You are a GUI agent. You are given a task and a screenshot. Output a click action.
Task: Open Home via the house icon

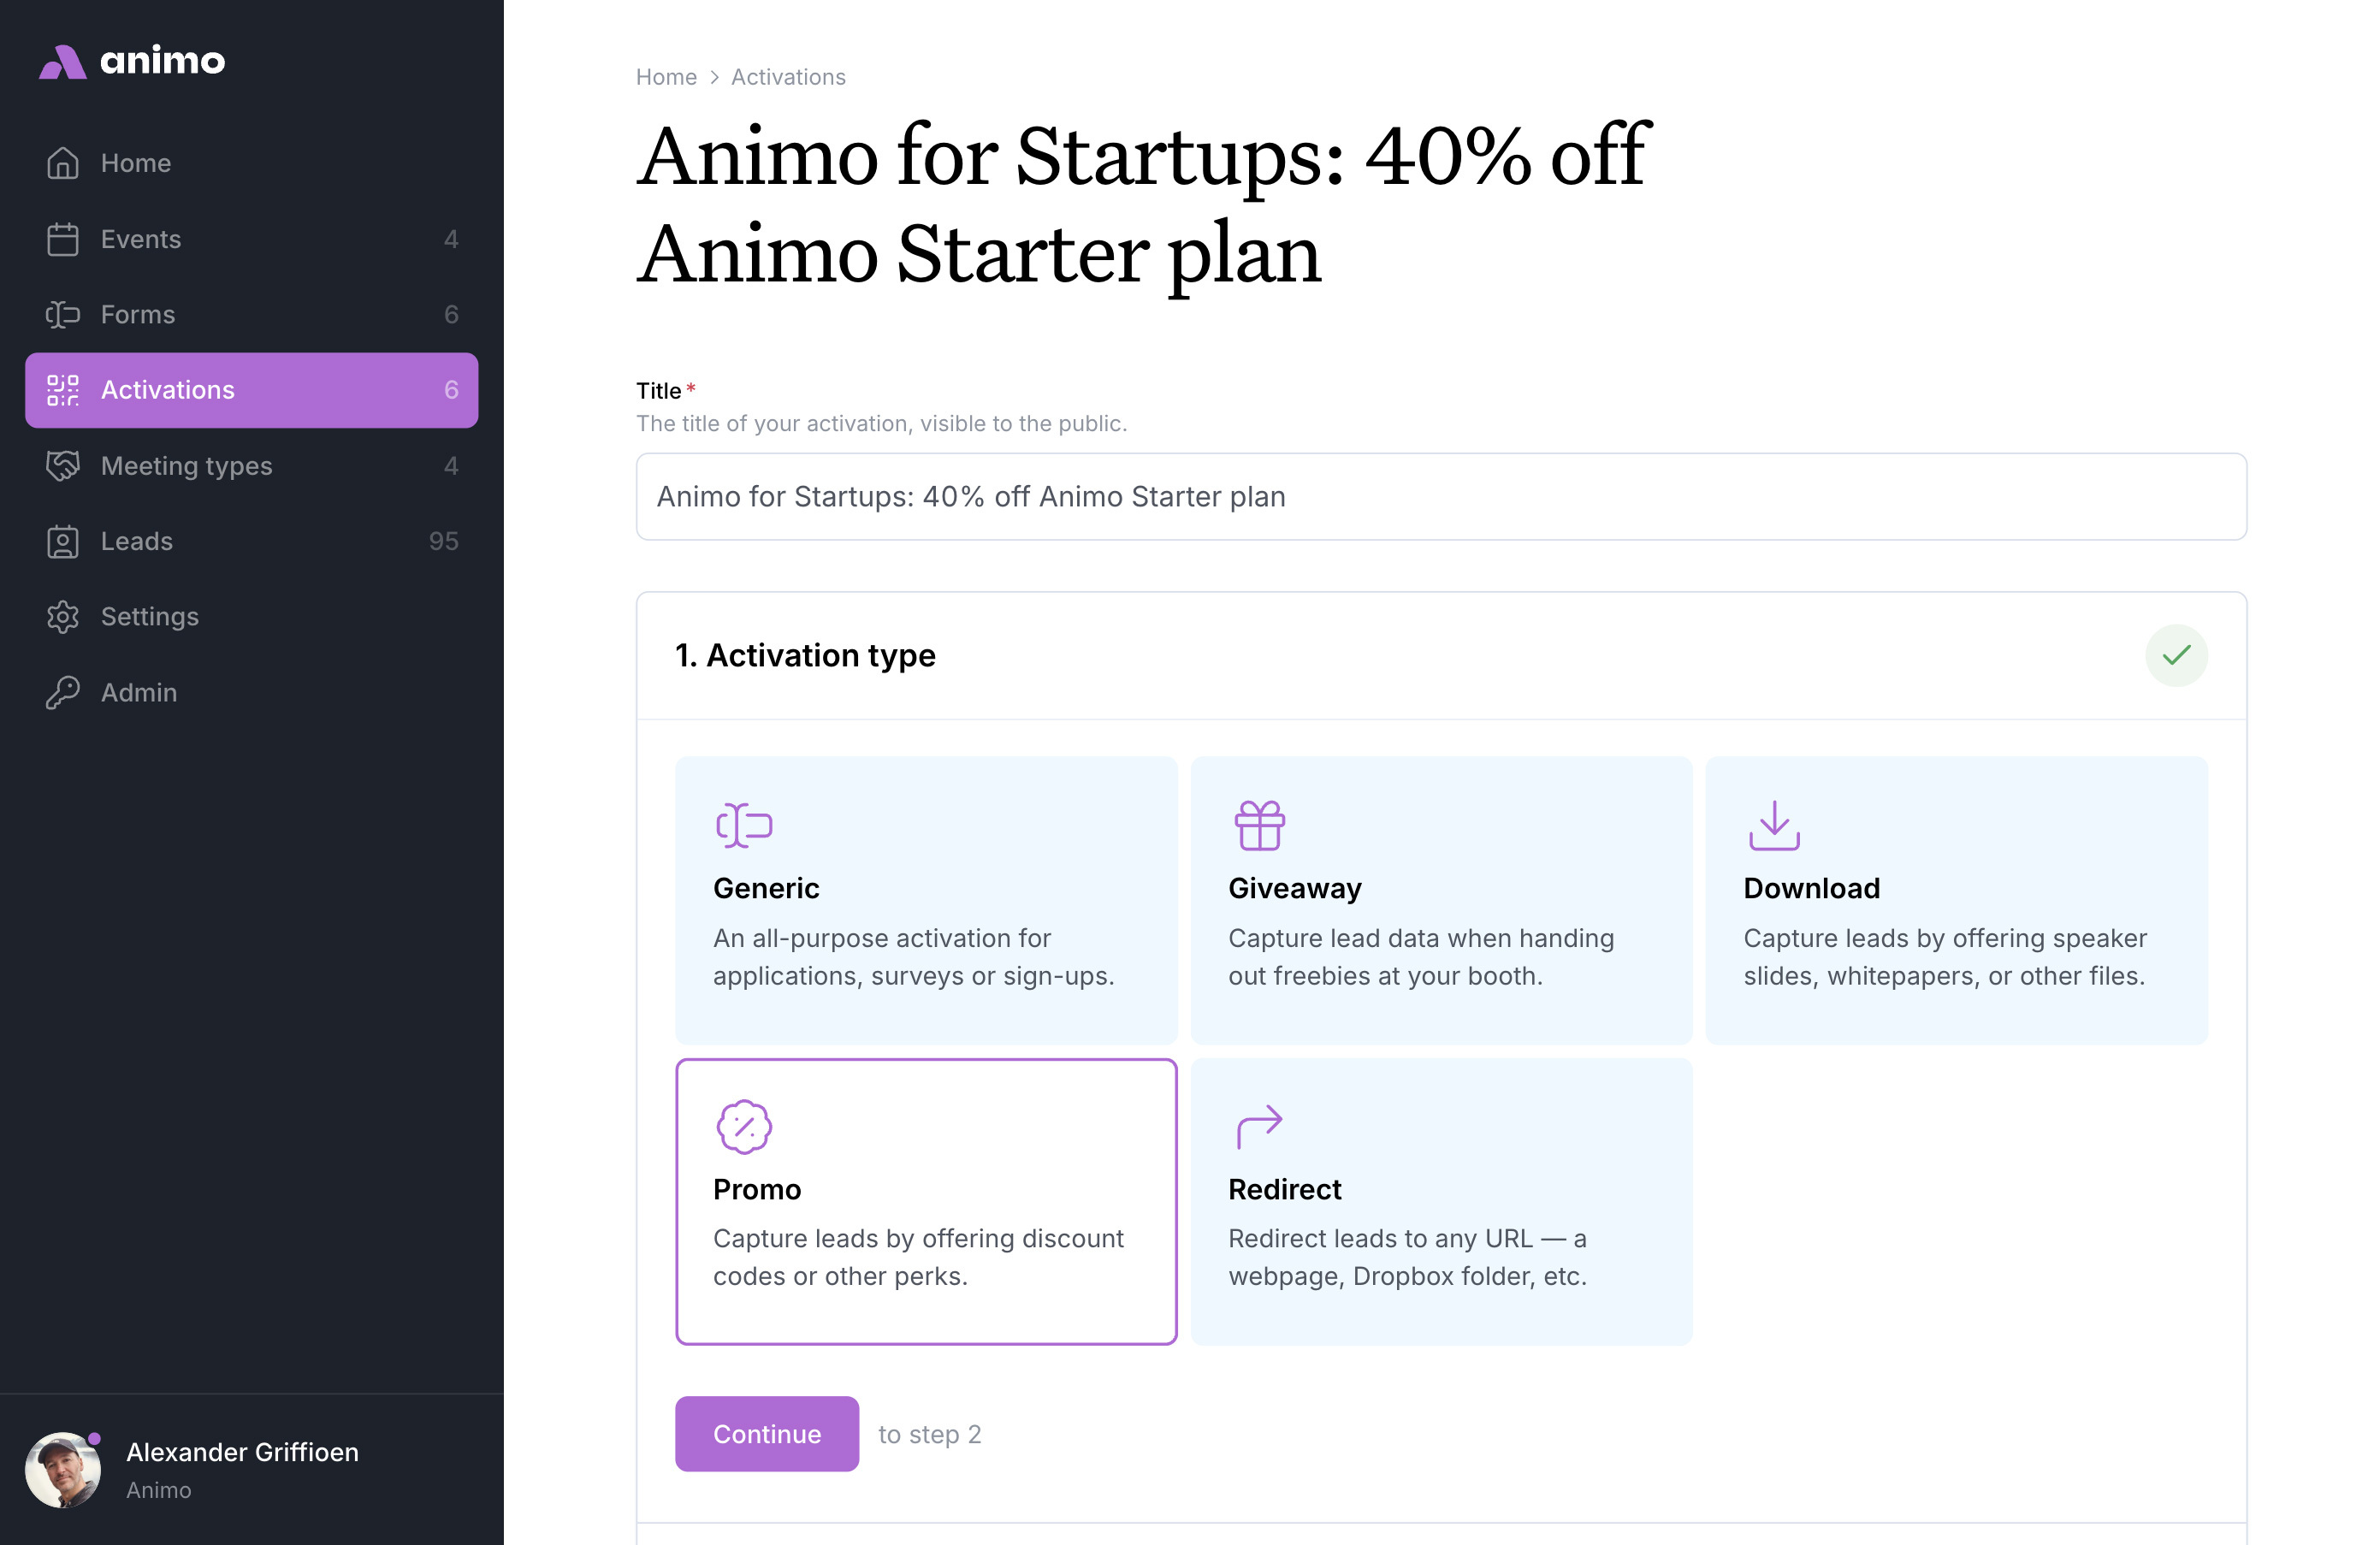pos(62,163)
